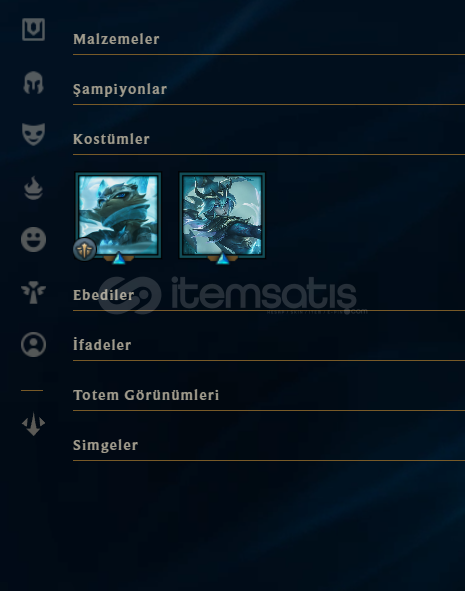The width and height of the screenshot is (465, 591).
Task: Click blue gem under the winged warrior shard
Action: coord(222,259)
